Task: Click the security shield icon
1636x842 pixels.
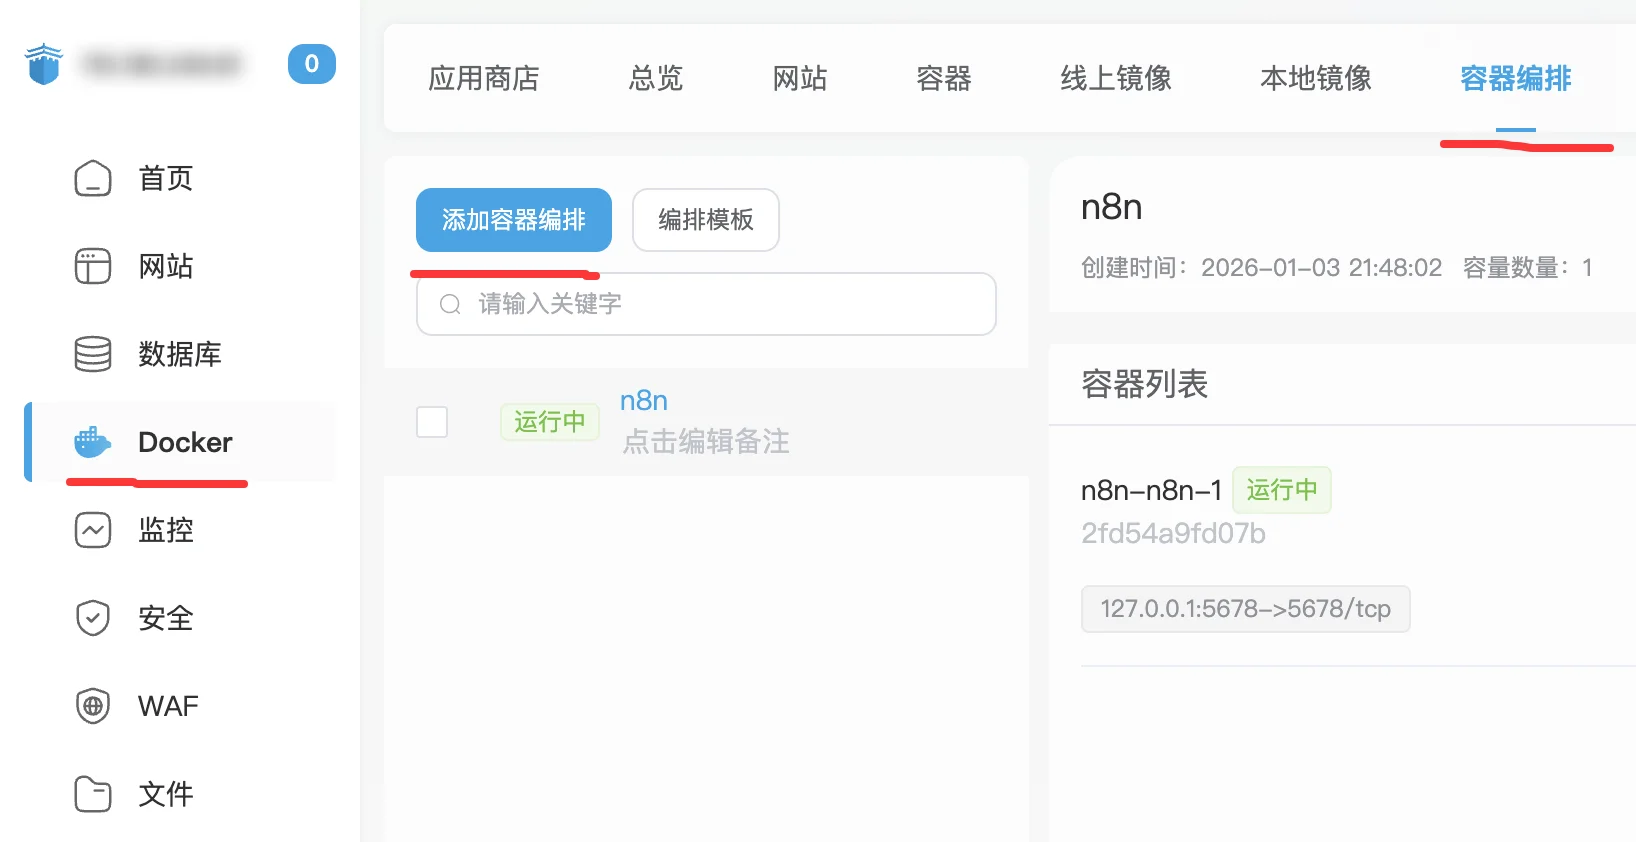Action: 93,618
